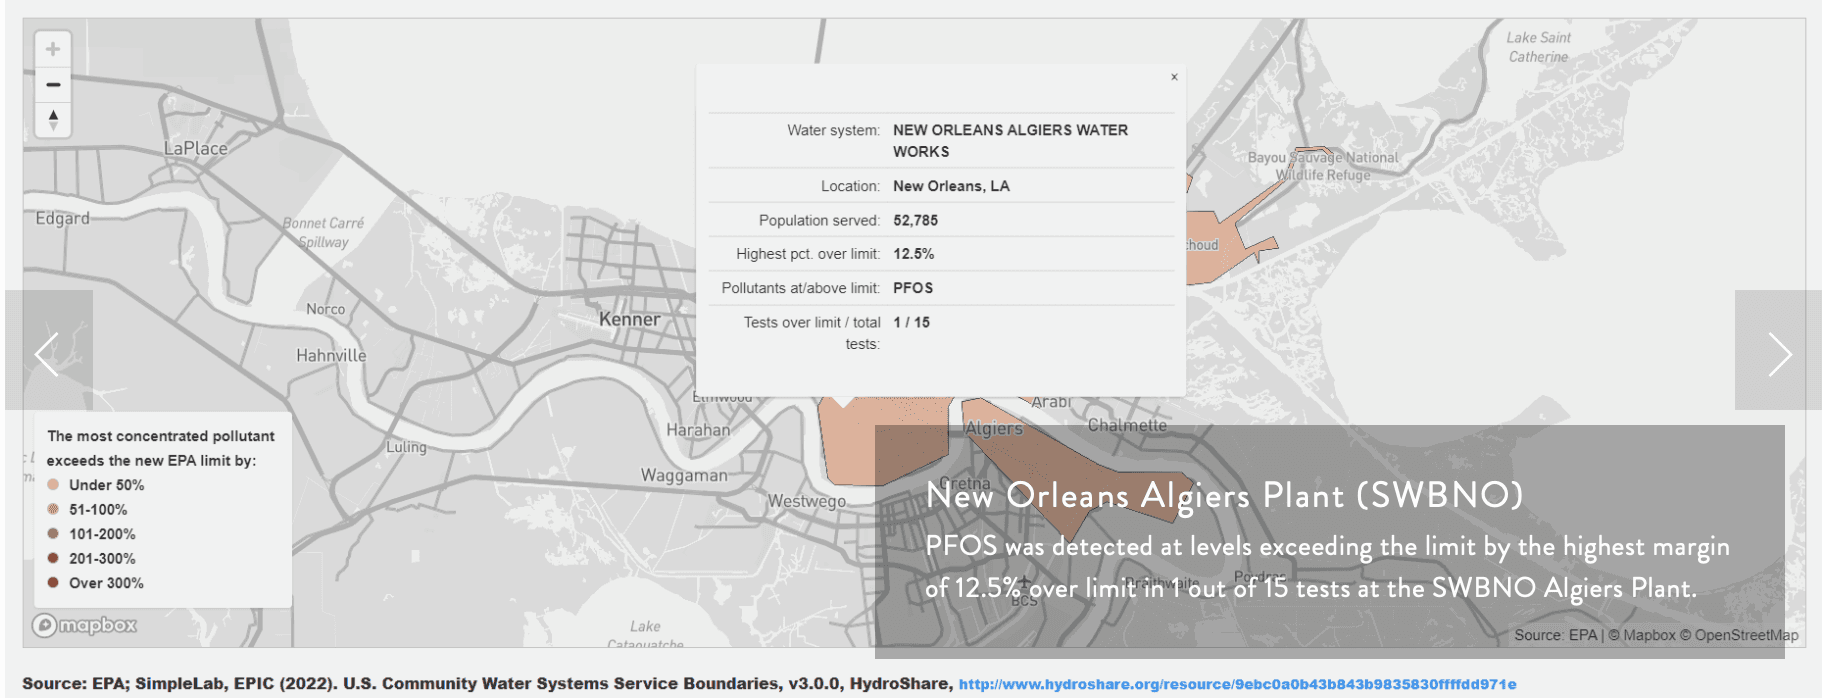1822x698 pixels.
Task: Click the Population served value 52,785
Action: [x=915, y=220]
